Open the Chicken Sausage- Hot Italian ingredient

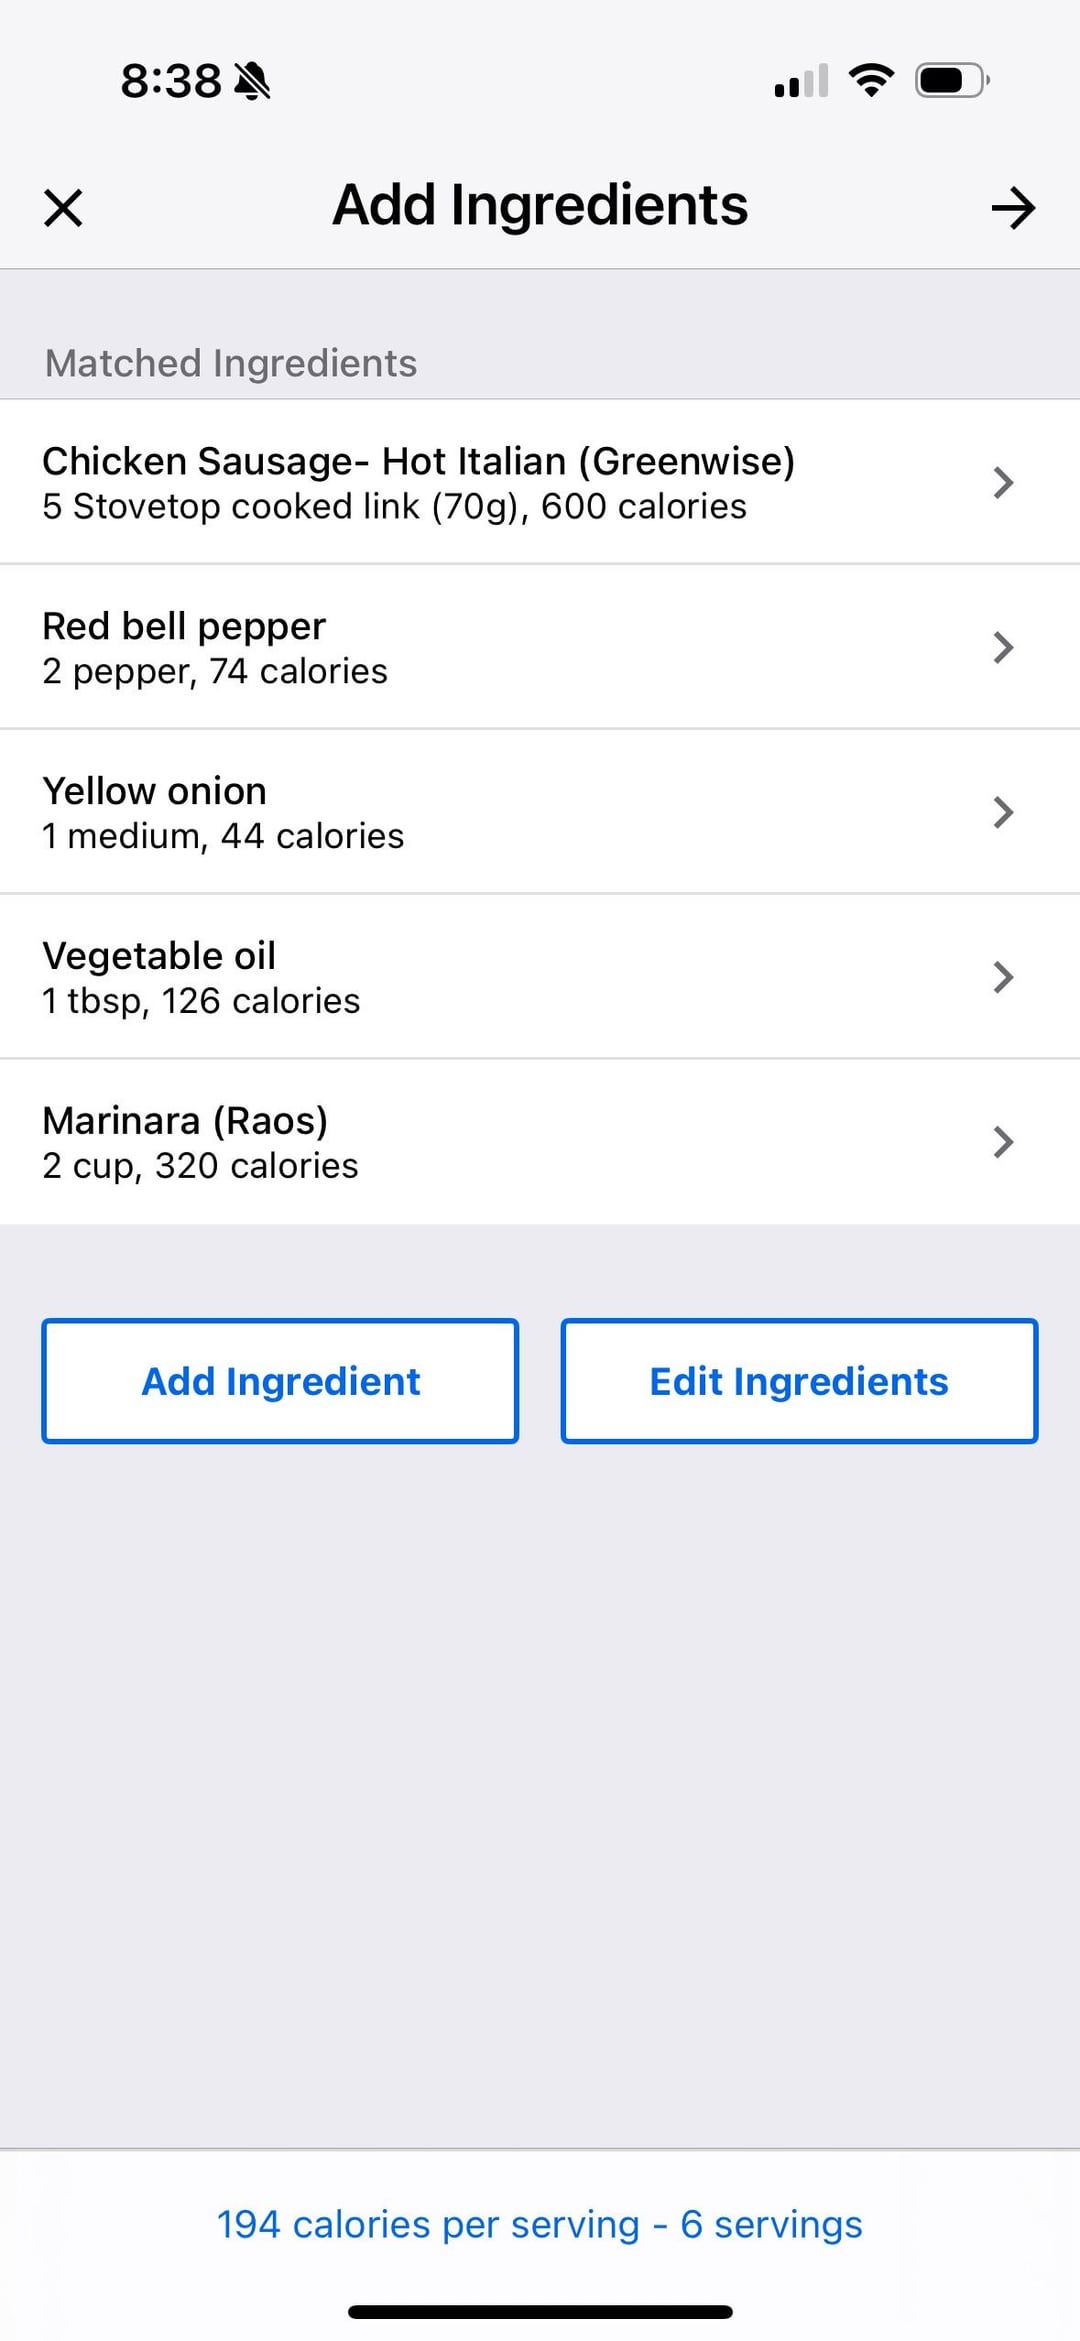pyautogui.click(x=418, y=462)
